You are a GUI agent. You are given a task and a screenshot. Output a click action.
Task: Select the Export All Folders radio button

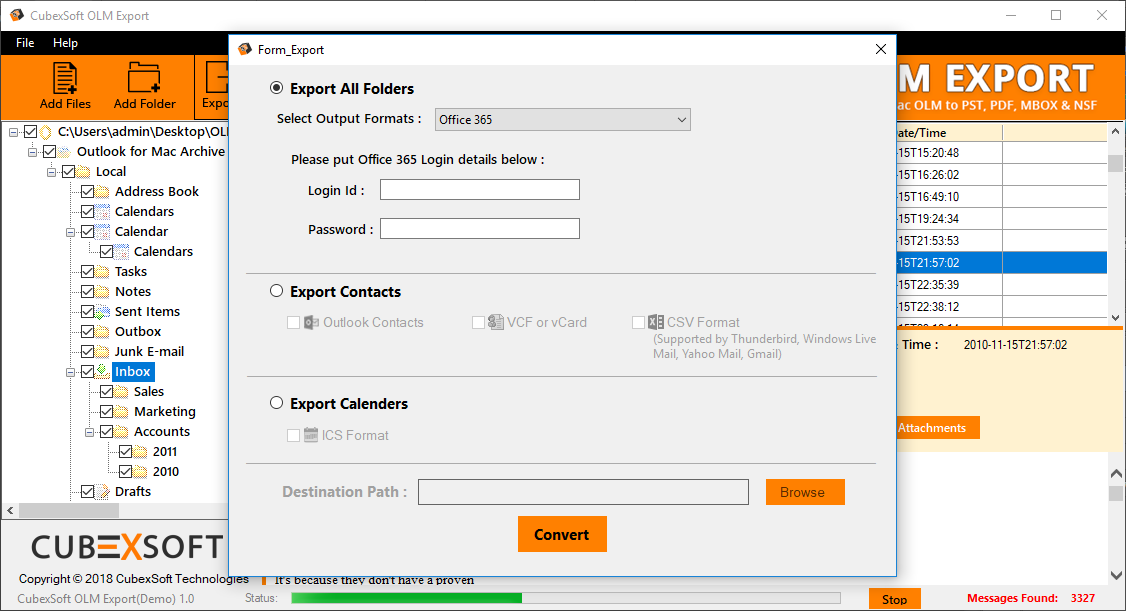coord(276,88)
